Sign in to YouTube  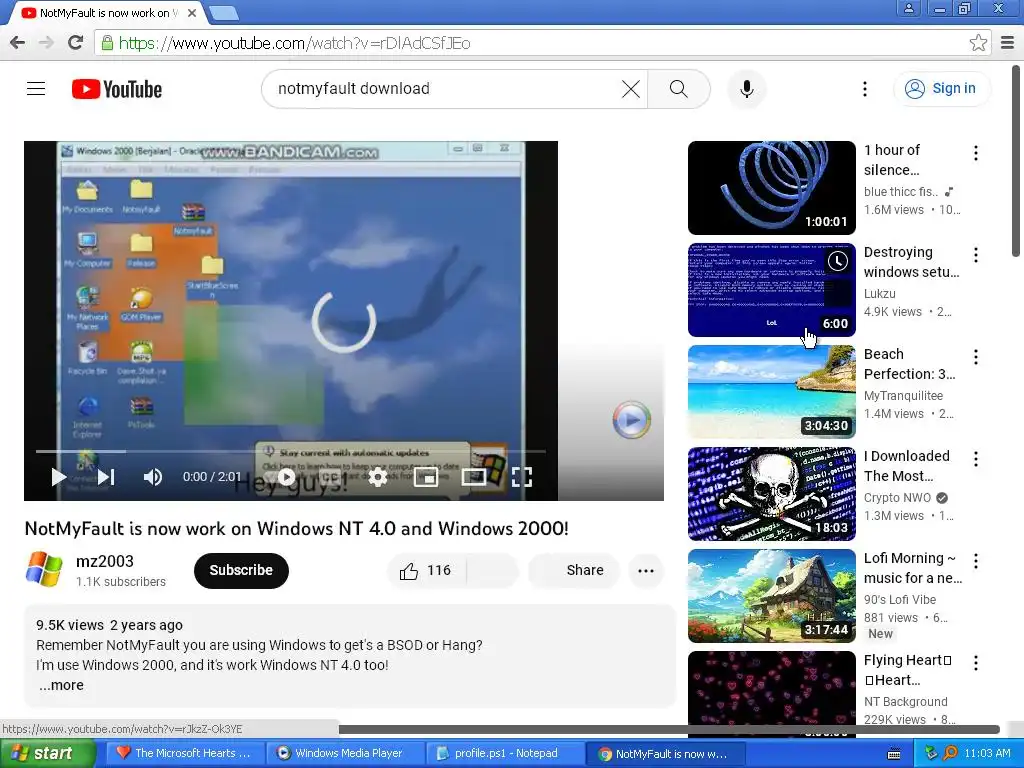(942, 89)
